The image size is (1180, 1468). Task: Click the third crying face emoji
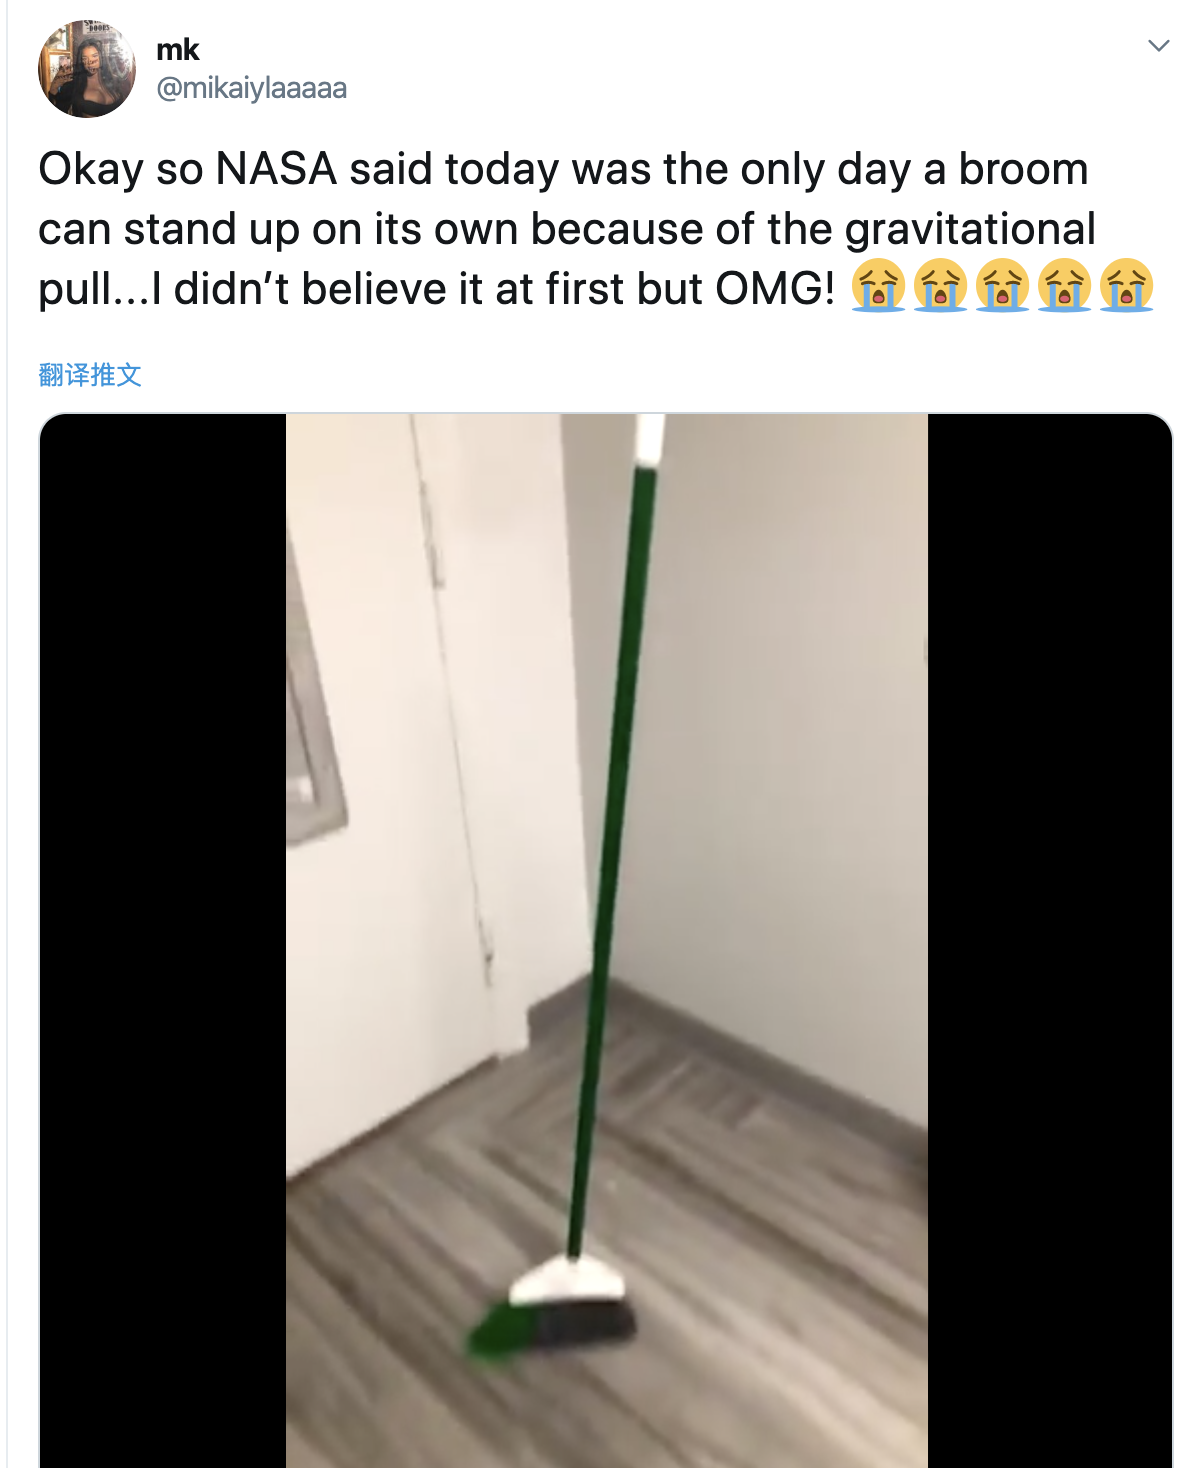[1002, 286]
